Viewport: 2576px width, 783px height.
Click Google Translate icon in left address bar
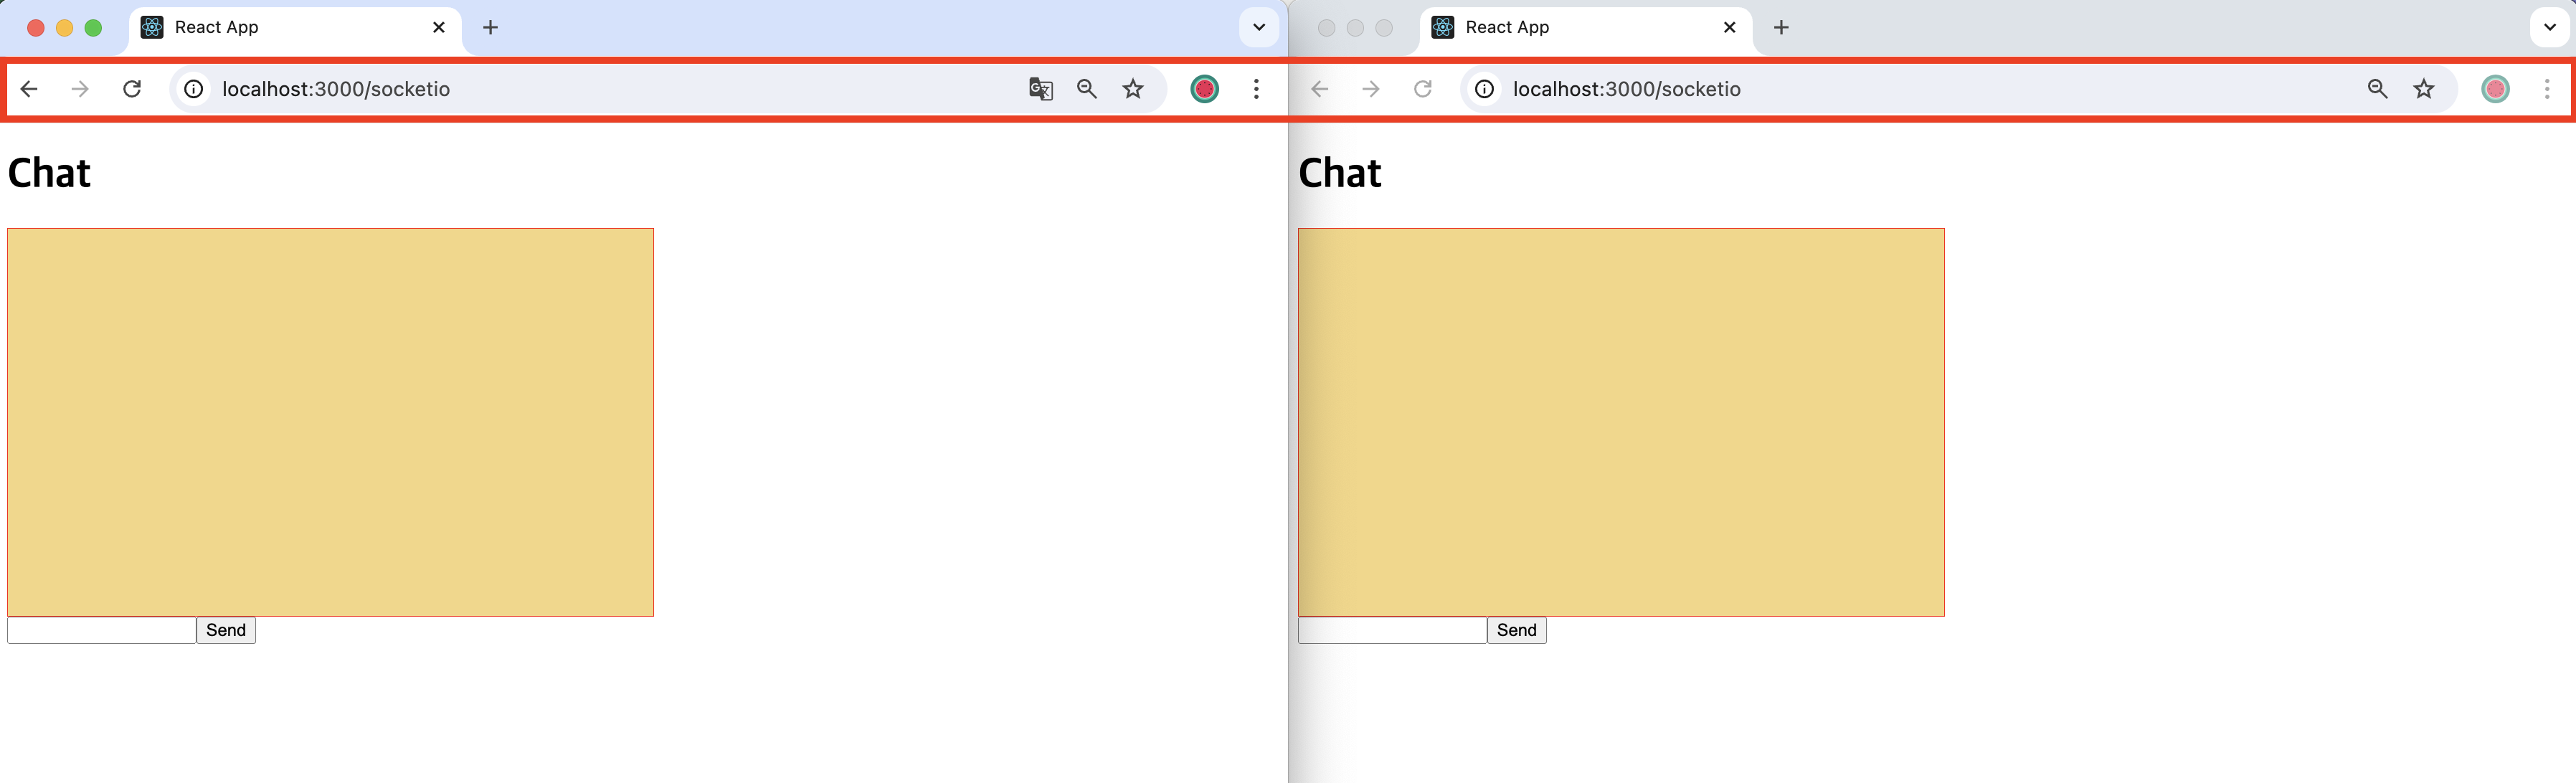pyautogui.click(x=1040, y=89)
